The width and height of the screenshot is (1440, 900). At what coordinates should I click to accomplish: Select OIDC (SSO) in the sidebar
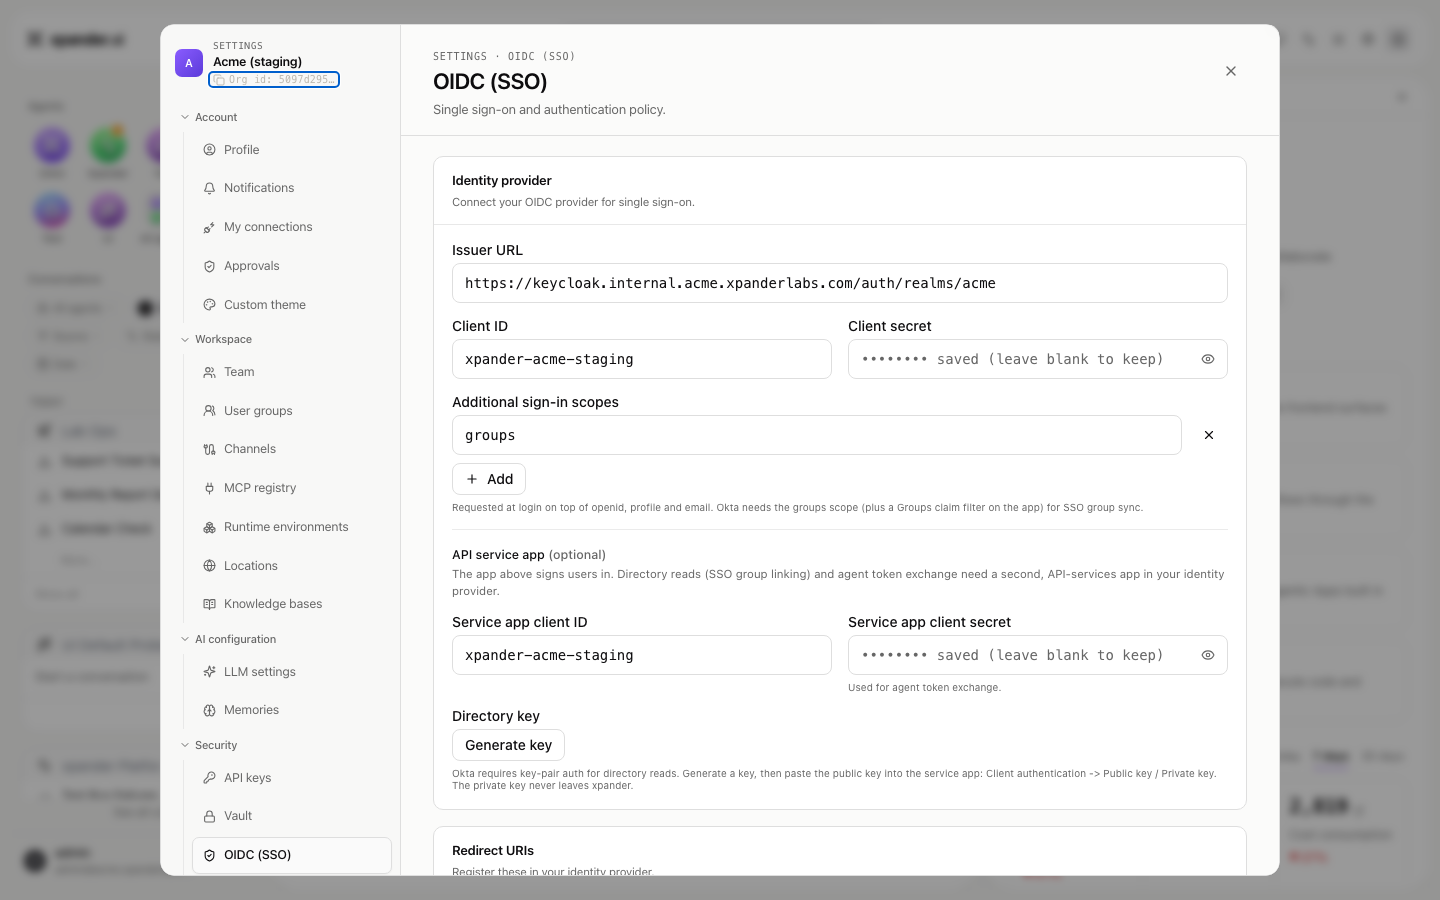click(292, 855)
